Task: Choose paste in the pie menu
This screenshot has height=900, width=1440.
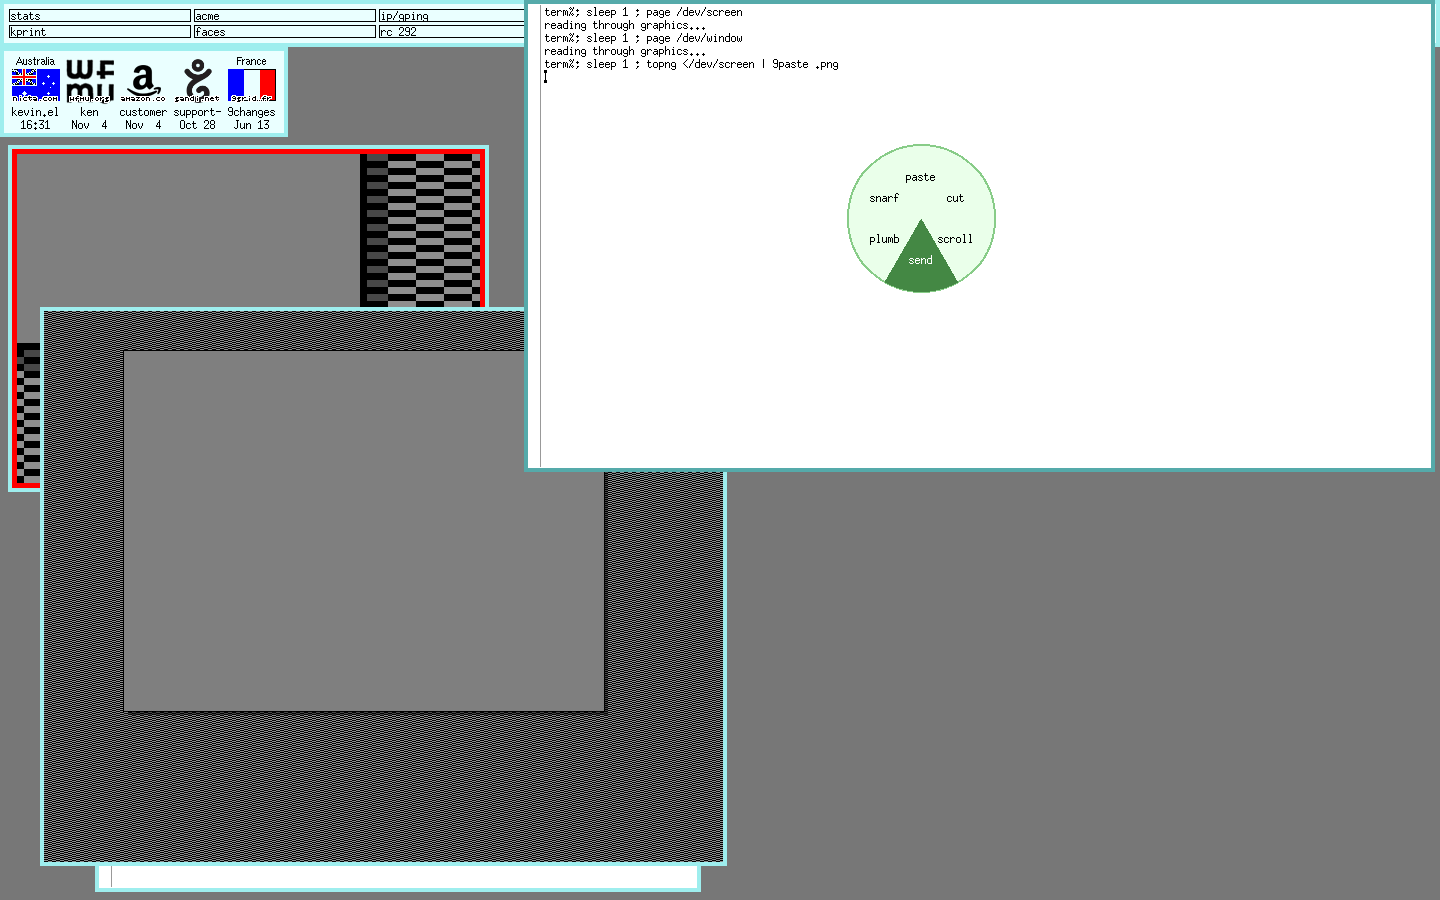Action: click(920, 177)
